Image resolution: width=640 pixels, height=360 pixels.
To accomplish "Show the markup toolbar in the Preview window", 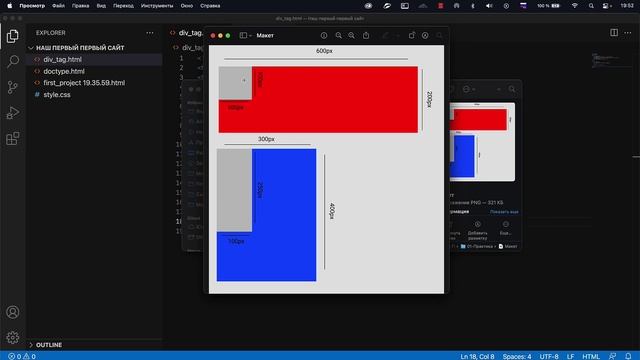I will click(x=425, y=36).
